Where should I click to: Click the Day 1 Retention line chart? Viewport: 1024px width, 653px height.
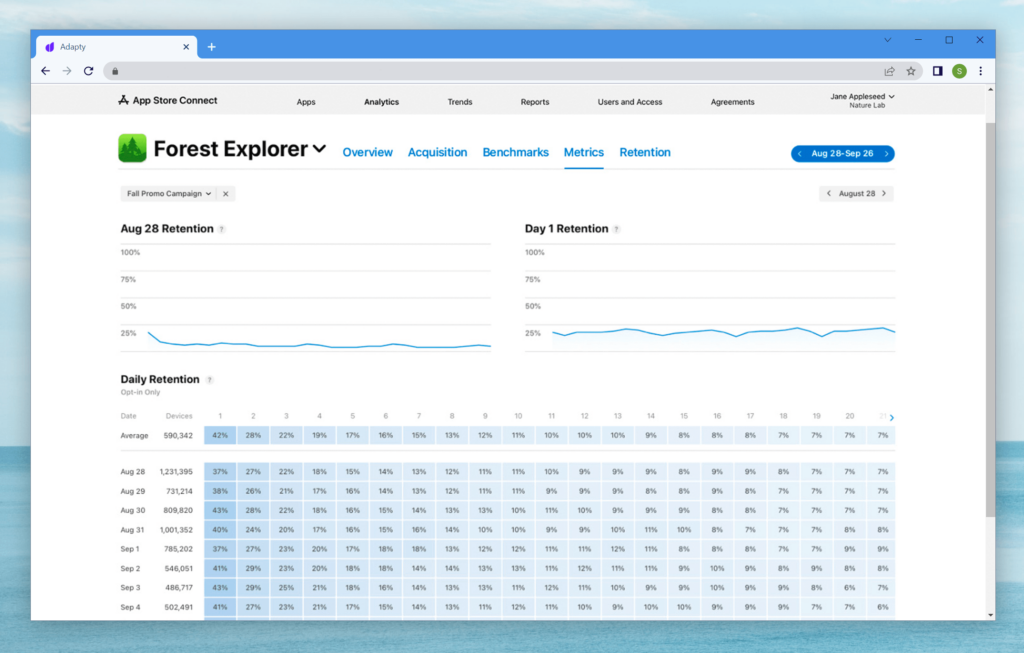(x=710, y=299)
